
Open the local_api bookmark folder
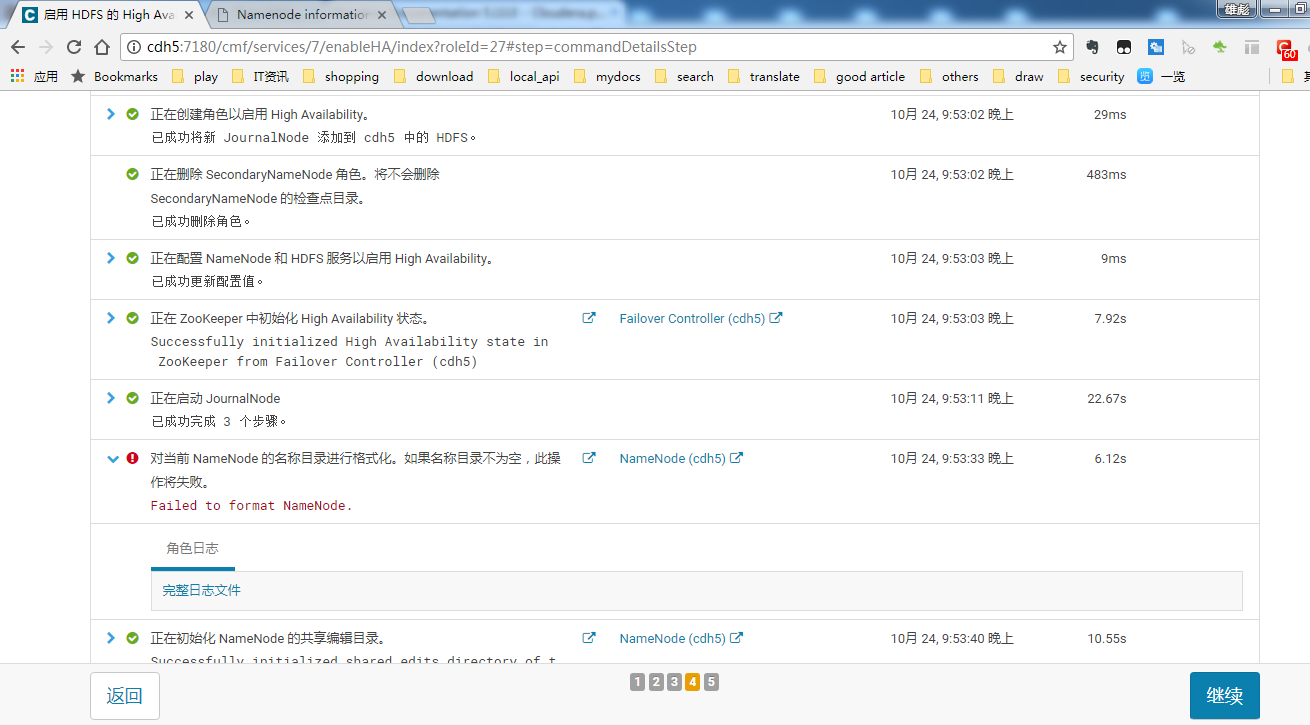(x=524, y=76)
